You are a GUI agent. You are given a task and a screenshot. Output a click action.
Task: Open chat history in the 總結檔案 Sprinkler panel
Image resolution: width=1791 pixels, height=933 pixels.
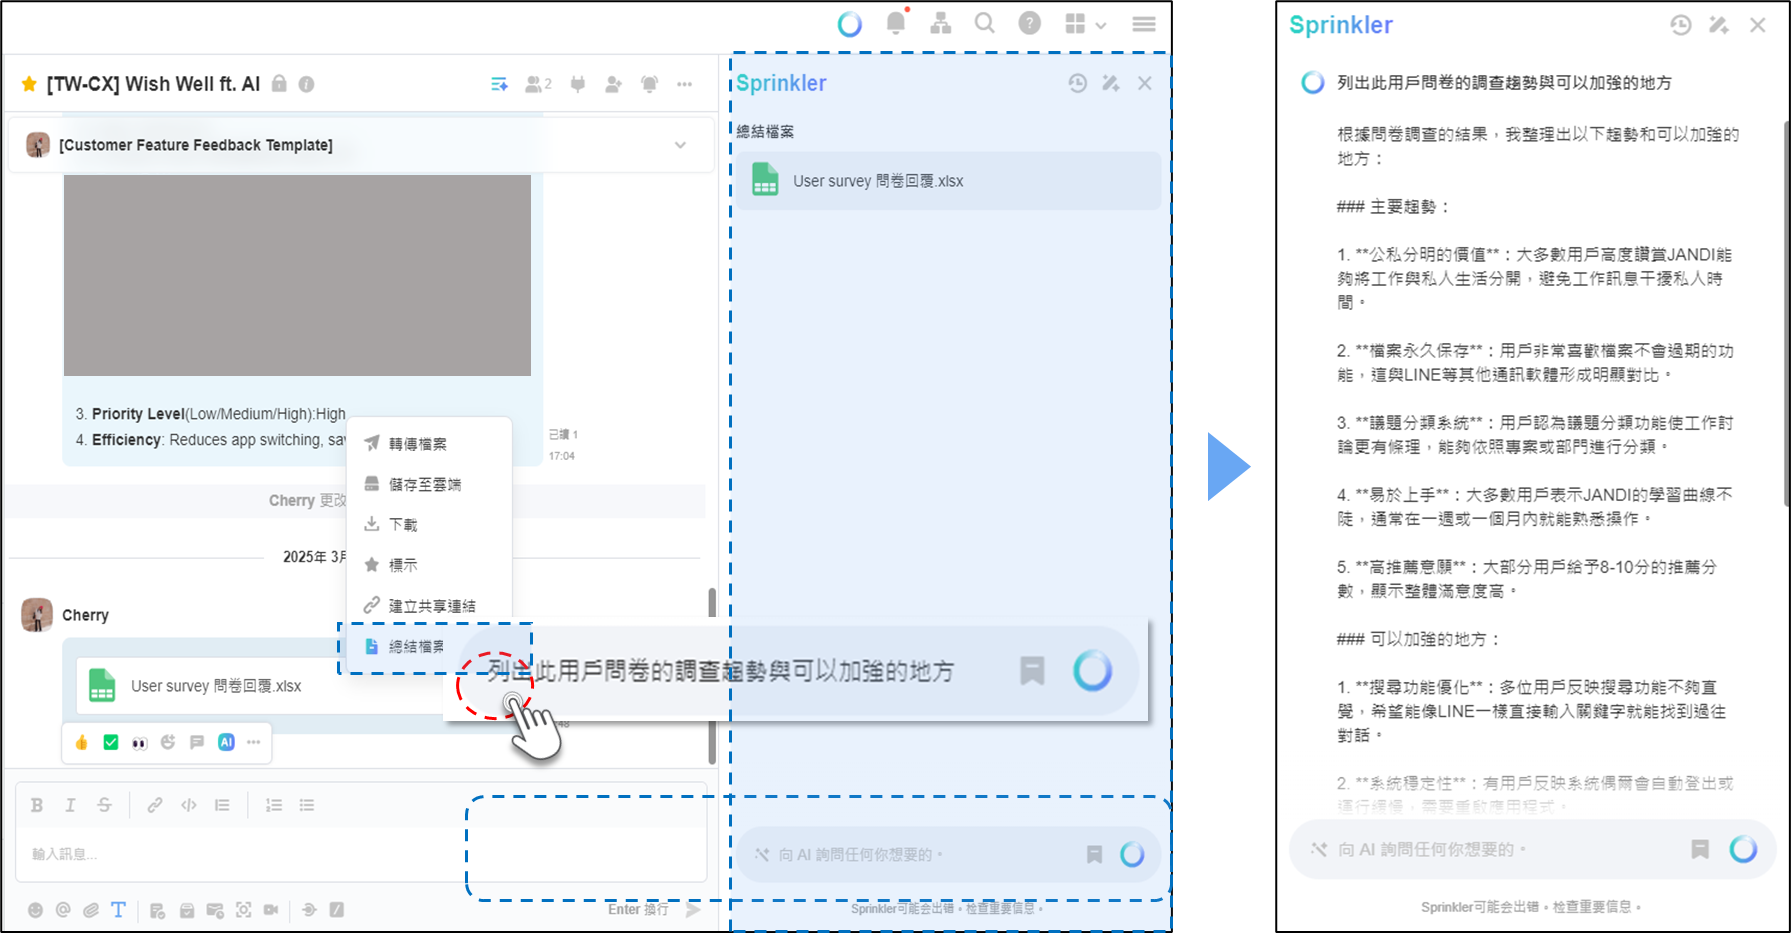tap(1077, 84)
